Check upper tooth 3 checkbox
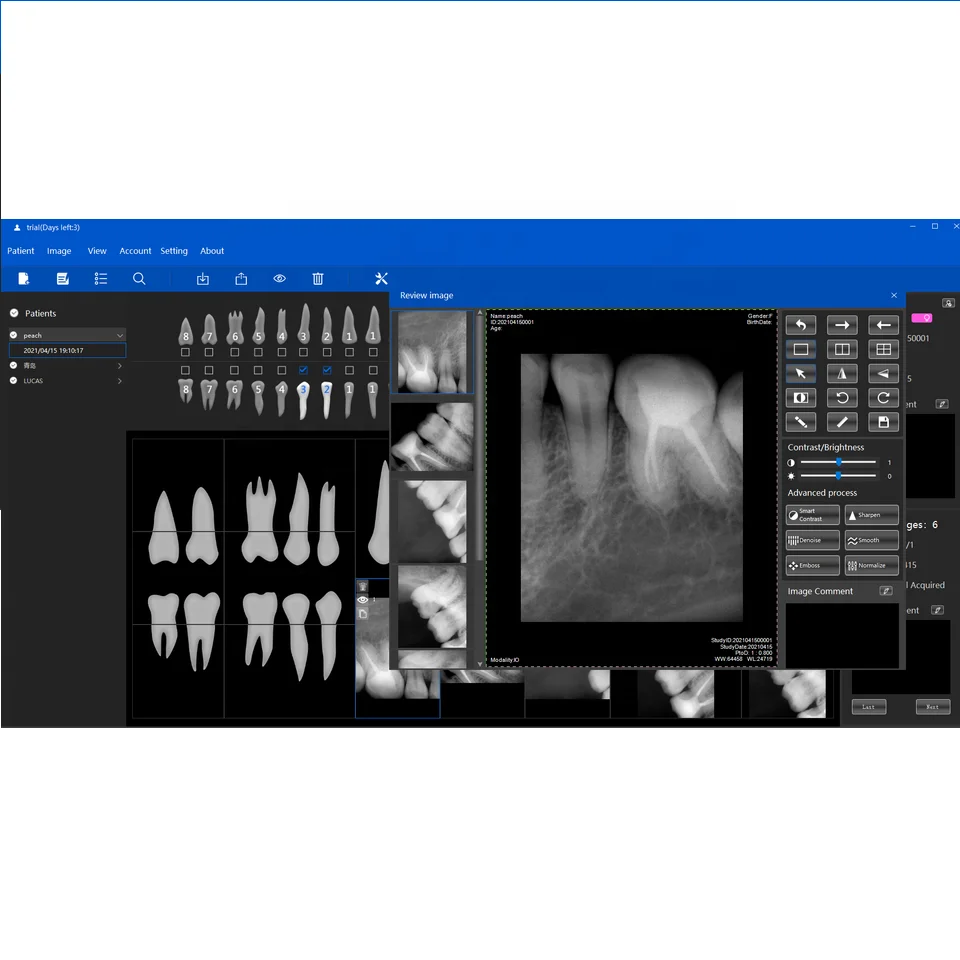The width and height of the screenshot is (960, 960). (303, 352)
